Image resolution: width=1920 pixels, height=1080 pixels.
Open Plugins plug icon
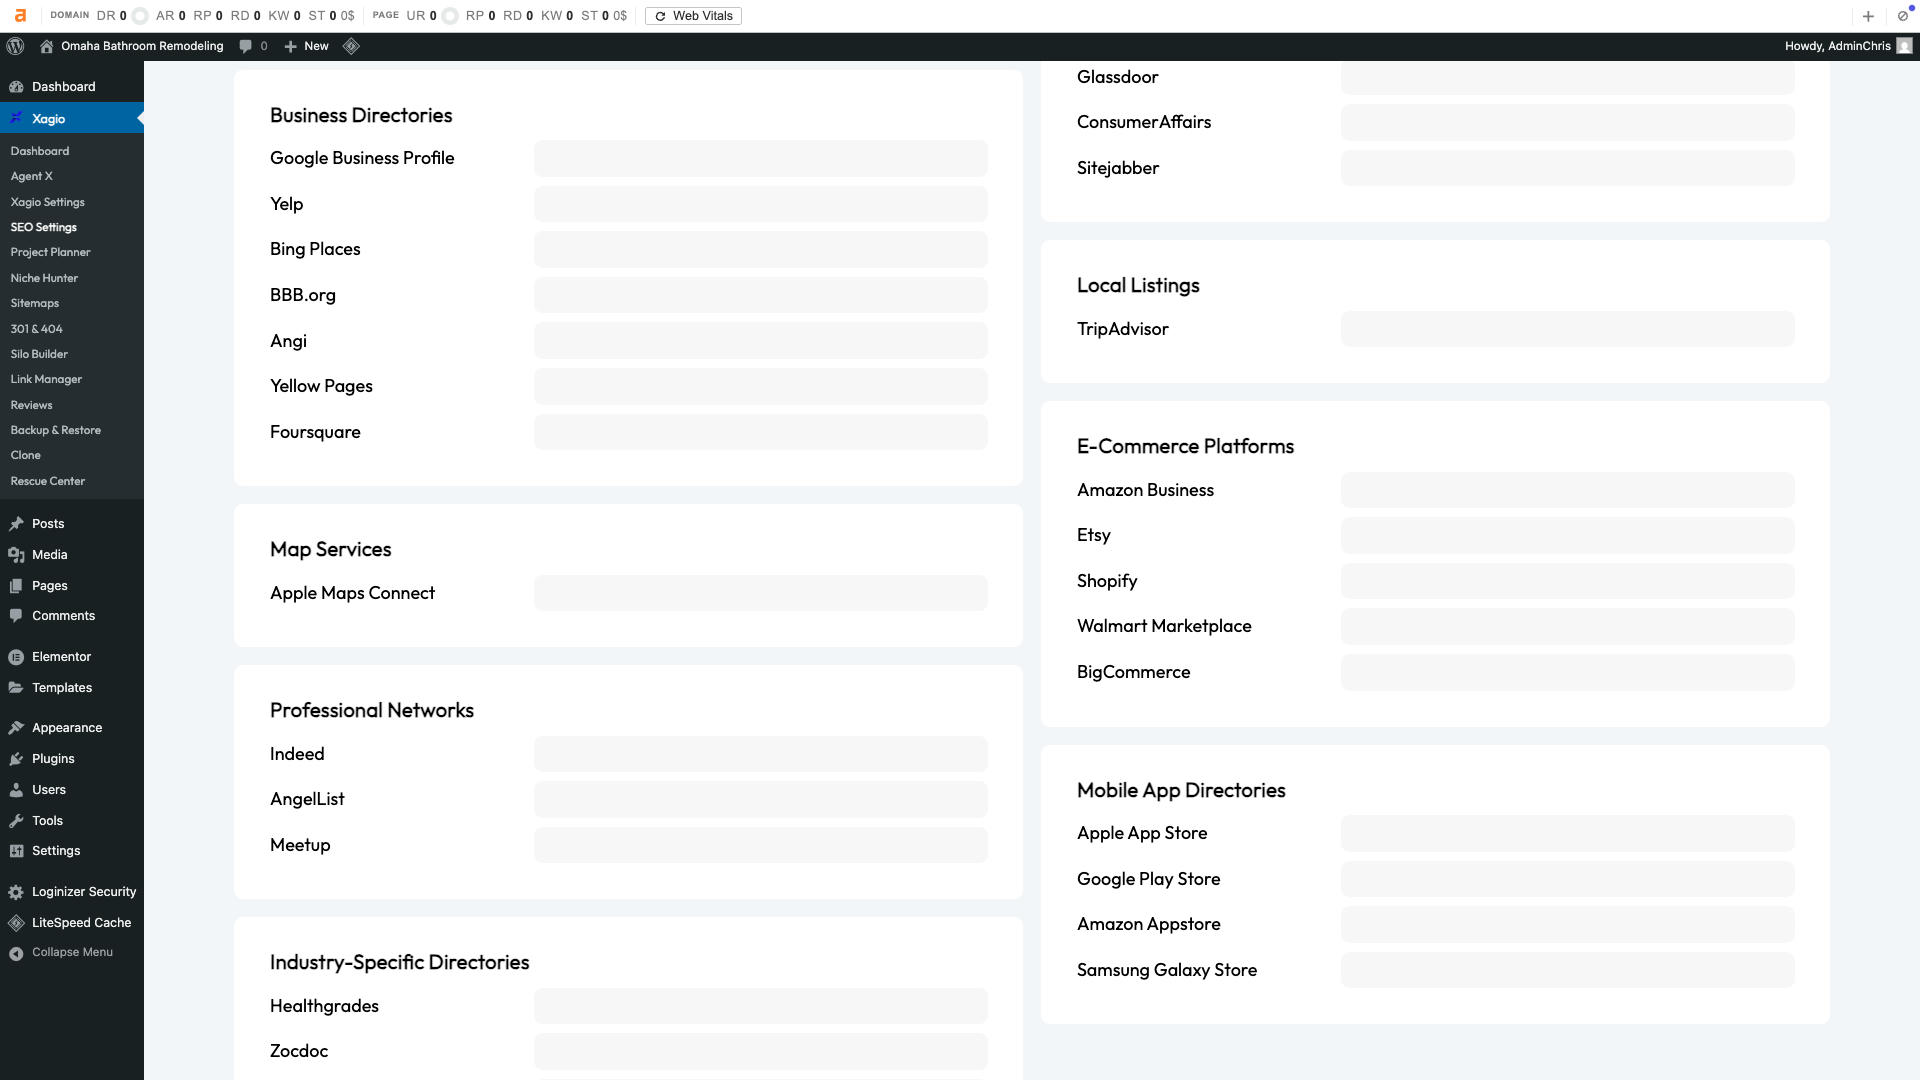point(16,759)
